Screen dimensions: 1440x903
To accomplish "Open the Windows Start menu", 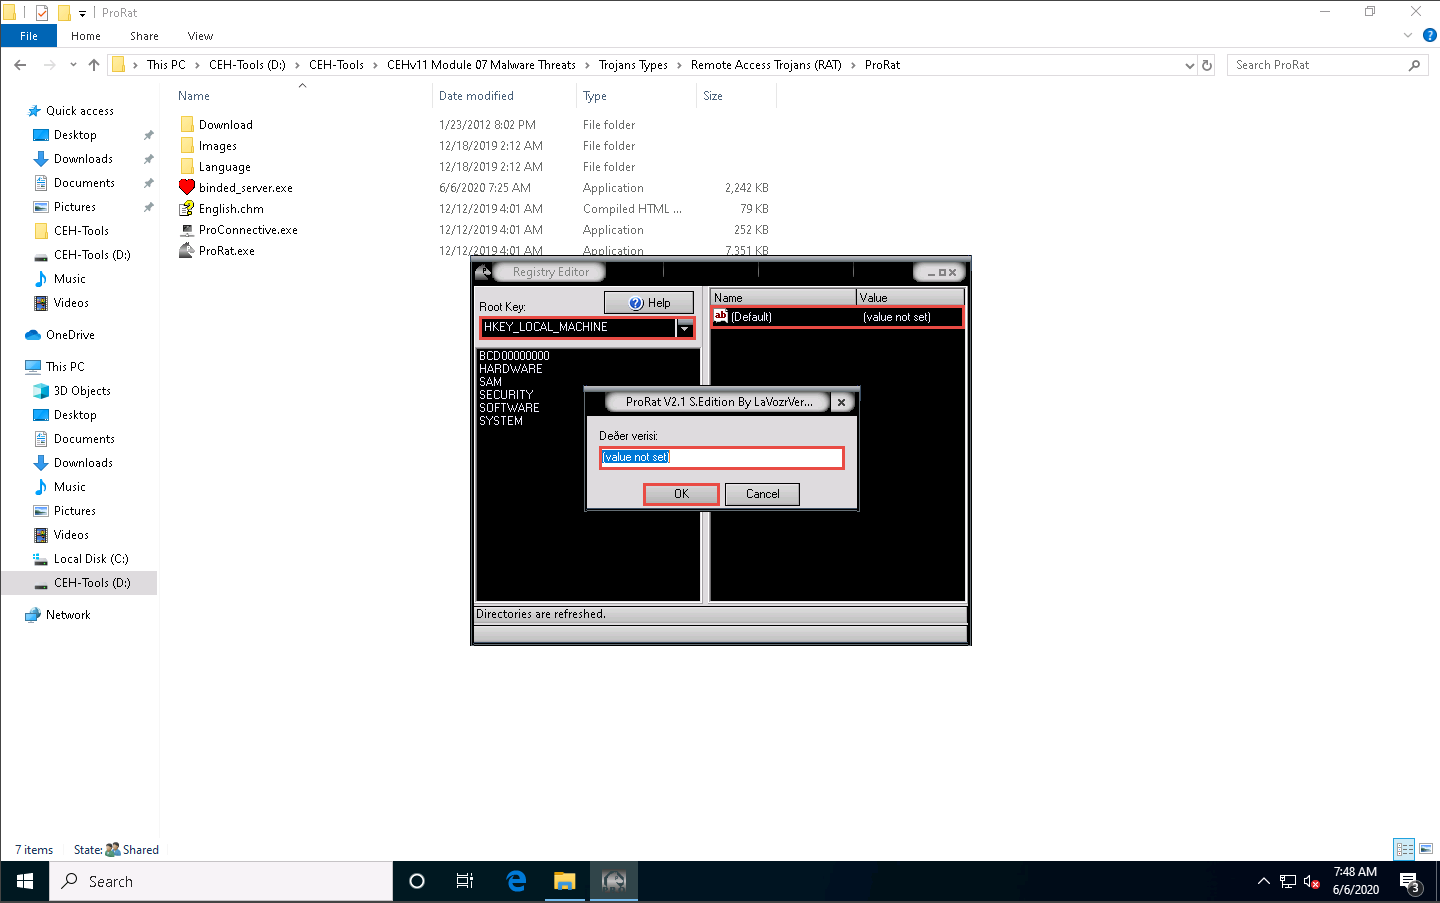I will [x=25, y=881].
